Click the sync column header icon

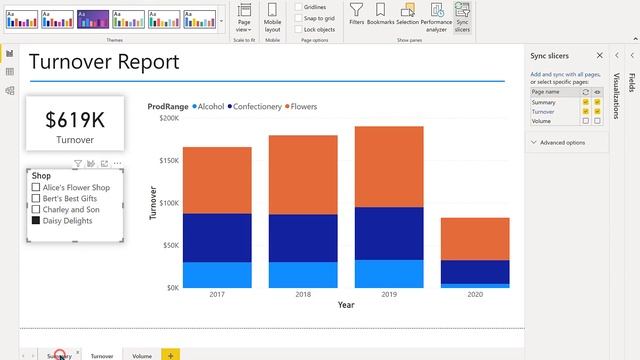click(586, 92)
